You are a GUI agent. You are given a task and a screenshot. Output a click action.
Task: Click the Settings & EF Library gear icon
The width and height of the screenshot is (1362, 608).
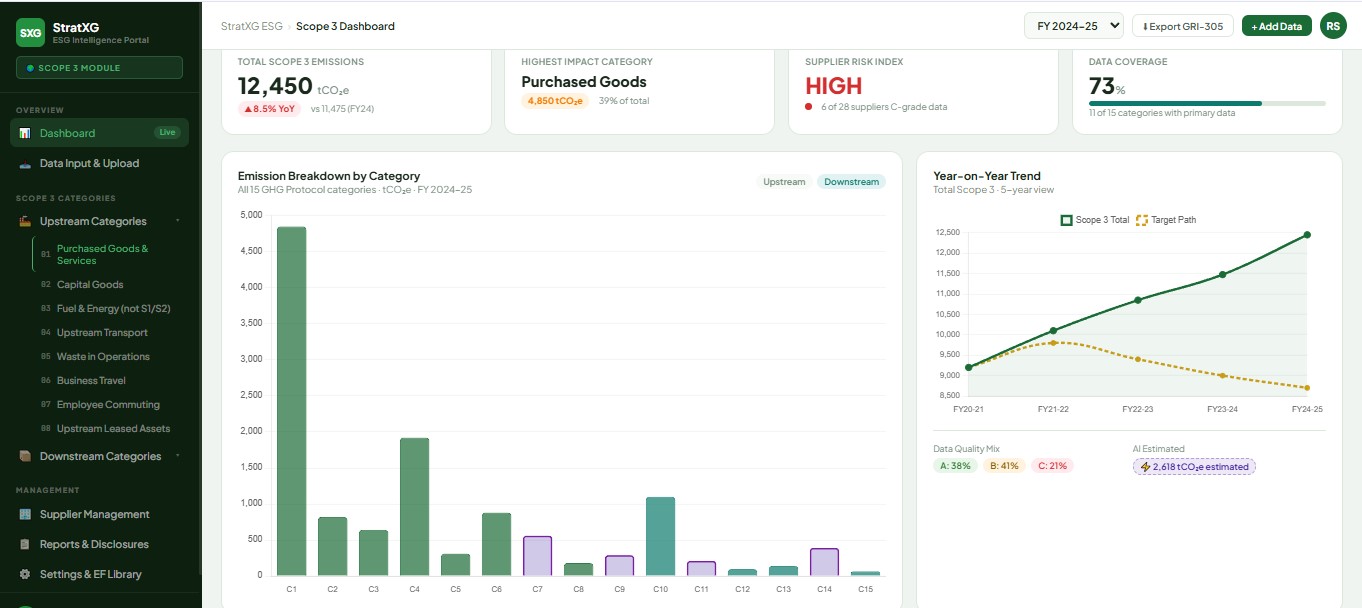[x=25, y=574]
